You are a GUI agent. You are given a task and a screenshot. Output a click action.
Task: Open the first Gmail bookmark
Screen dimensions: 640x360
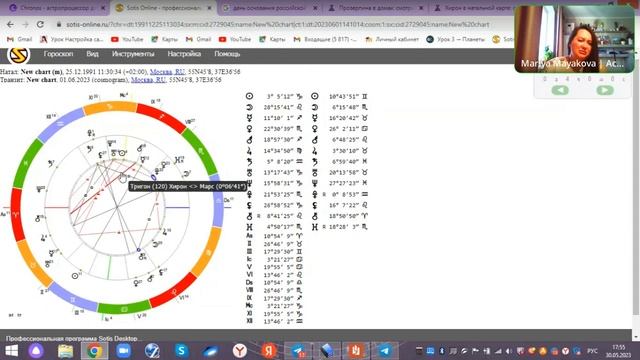click(x=20, y=39)
